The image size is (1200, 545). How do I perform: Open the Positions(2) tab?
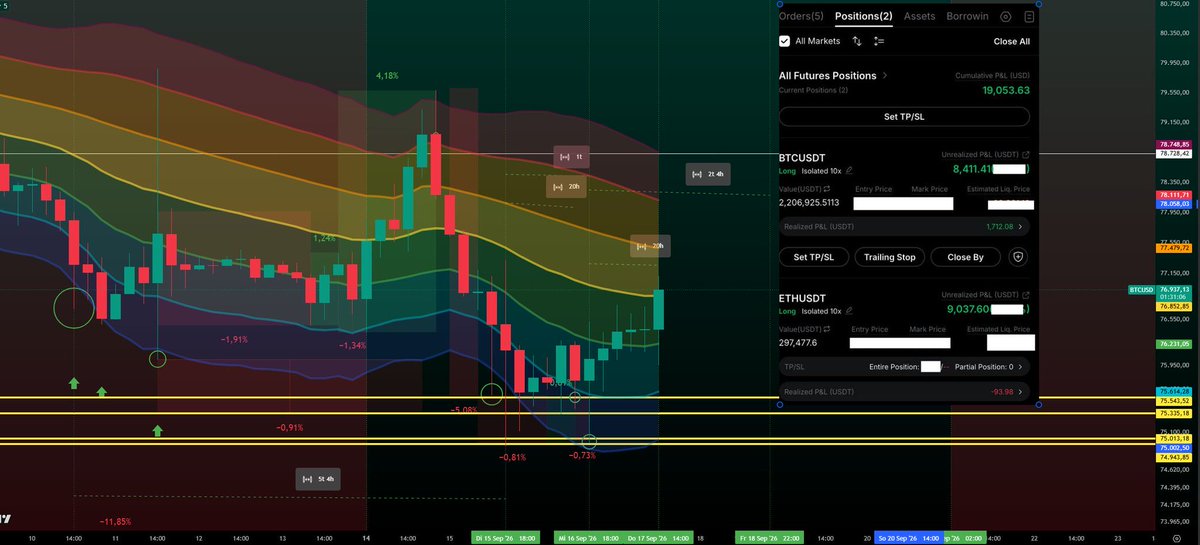pos(864,16)
